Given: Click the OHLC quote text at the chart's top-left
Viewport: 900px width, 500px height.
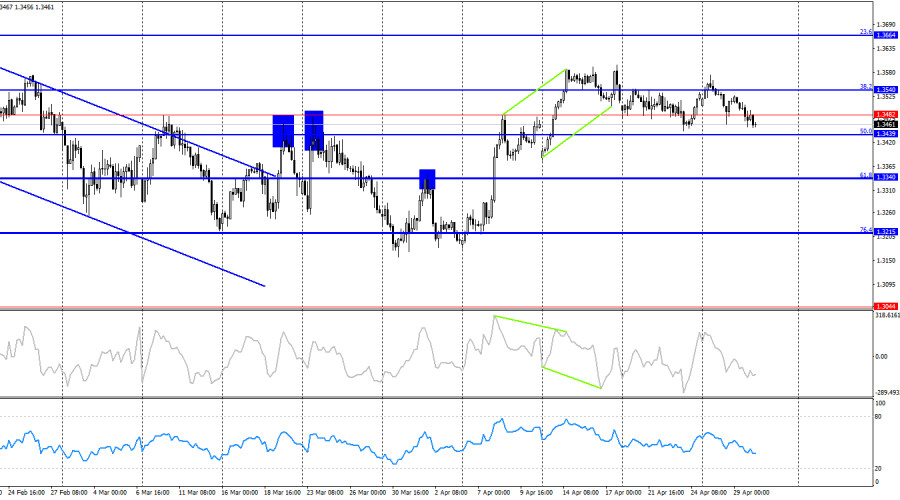Looking at the screenshot, I should [28, 7].
